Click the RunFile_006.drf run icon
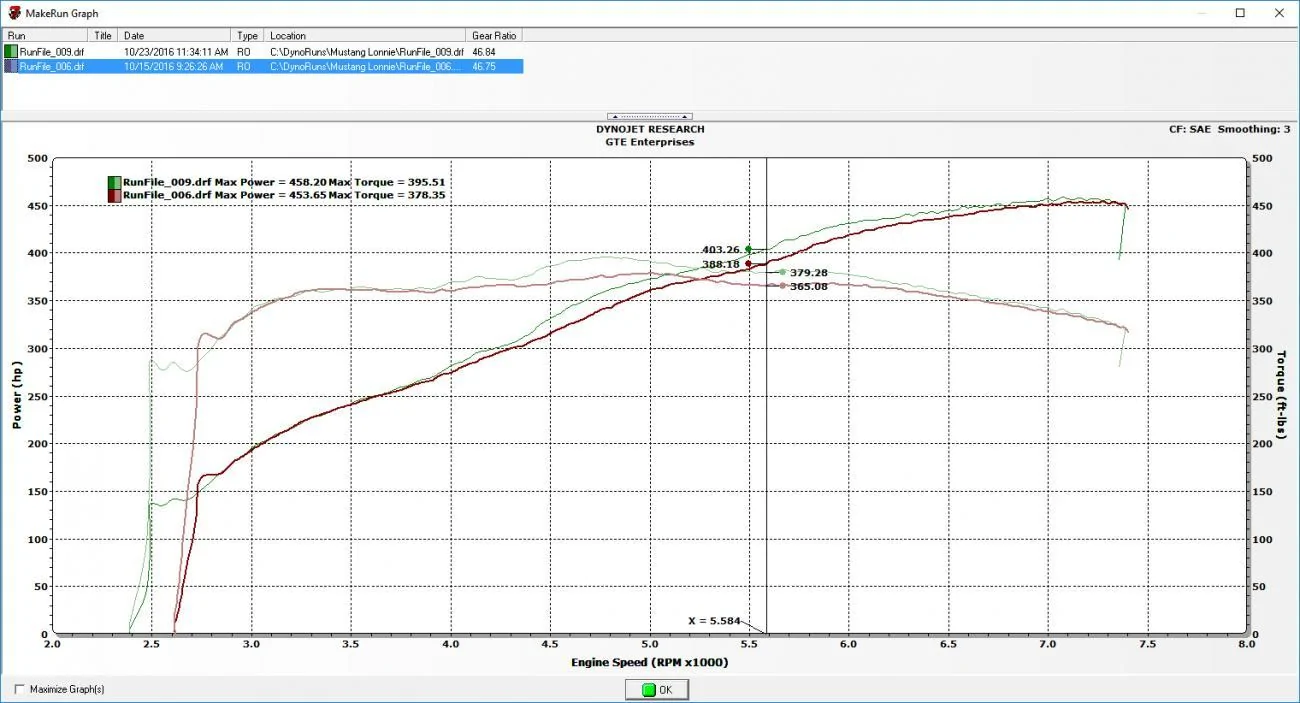Image resolution: width=1300 pixels, height=703 pixels. pos(11,66)
